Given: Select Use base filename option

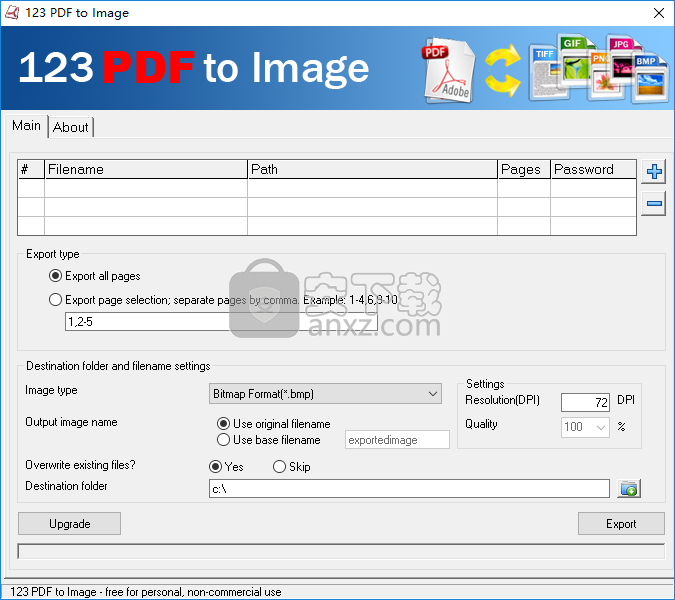Looking at the screenshot, I should tap(224, 440).
